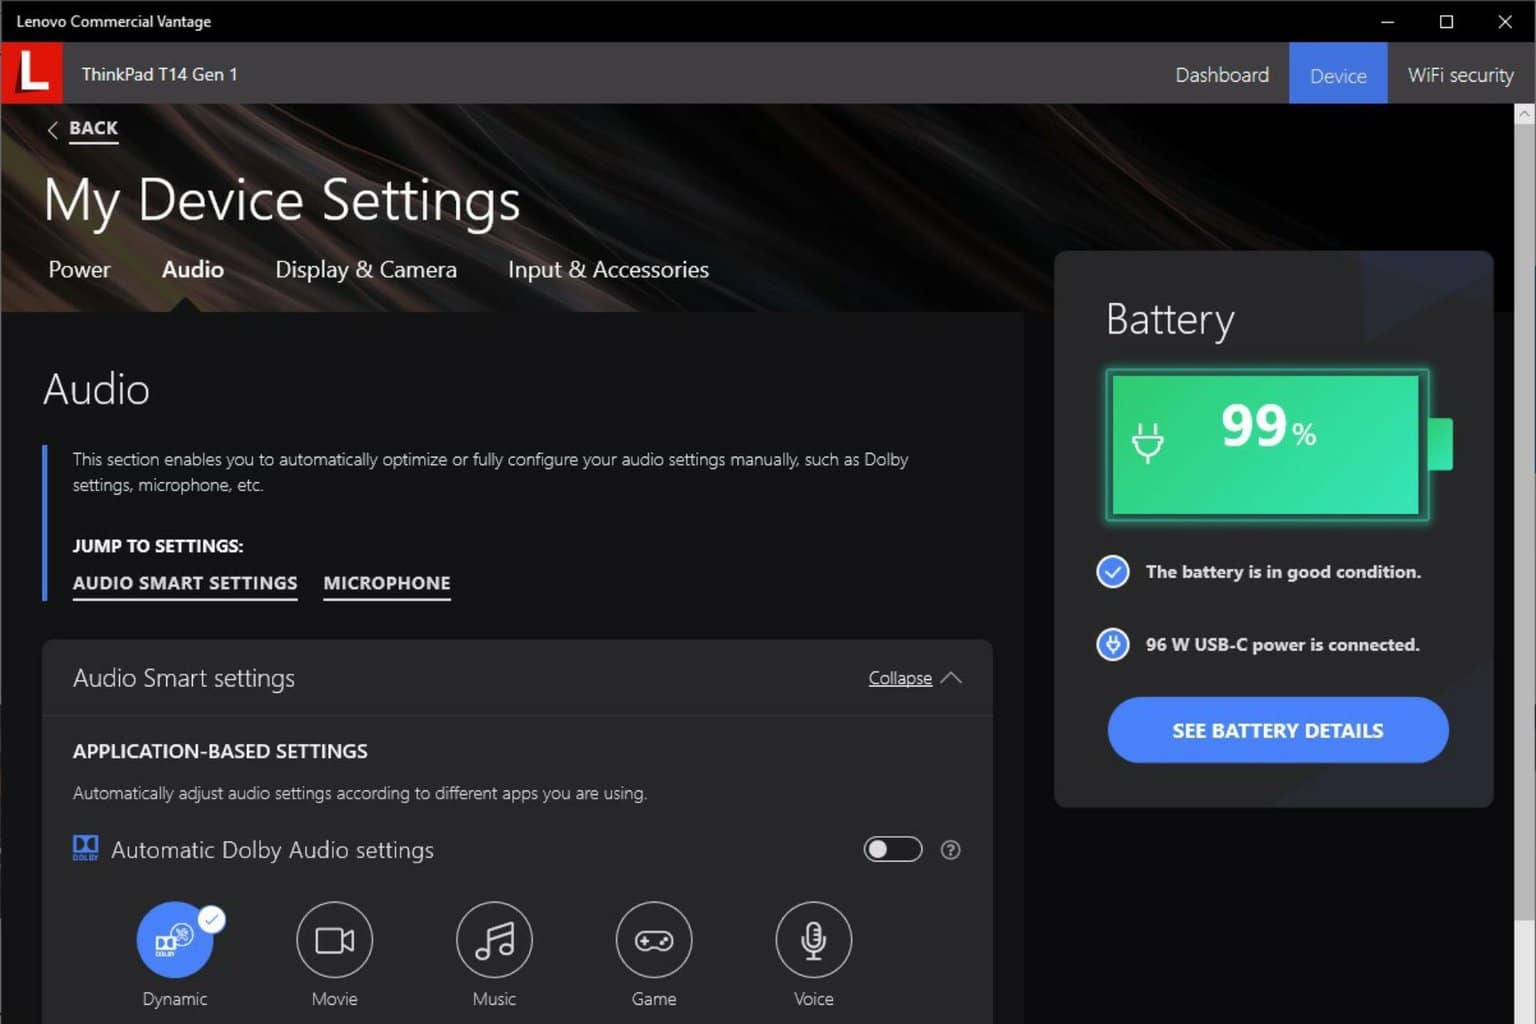Click the battery charging plug symbol

coord(1148,443)
